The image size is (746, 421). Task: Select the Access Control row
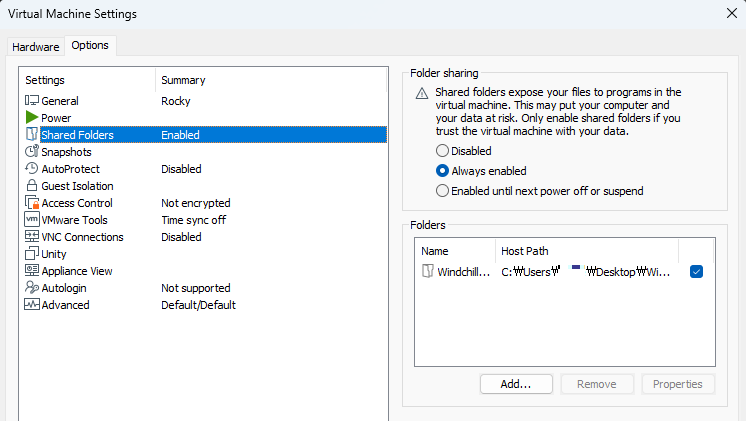(206, 203)
